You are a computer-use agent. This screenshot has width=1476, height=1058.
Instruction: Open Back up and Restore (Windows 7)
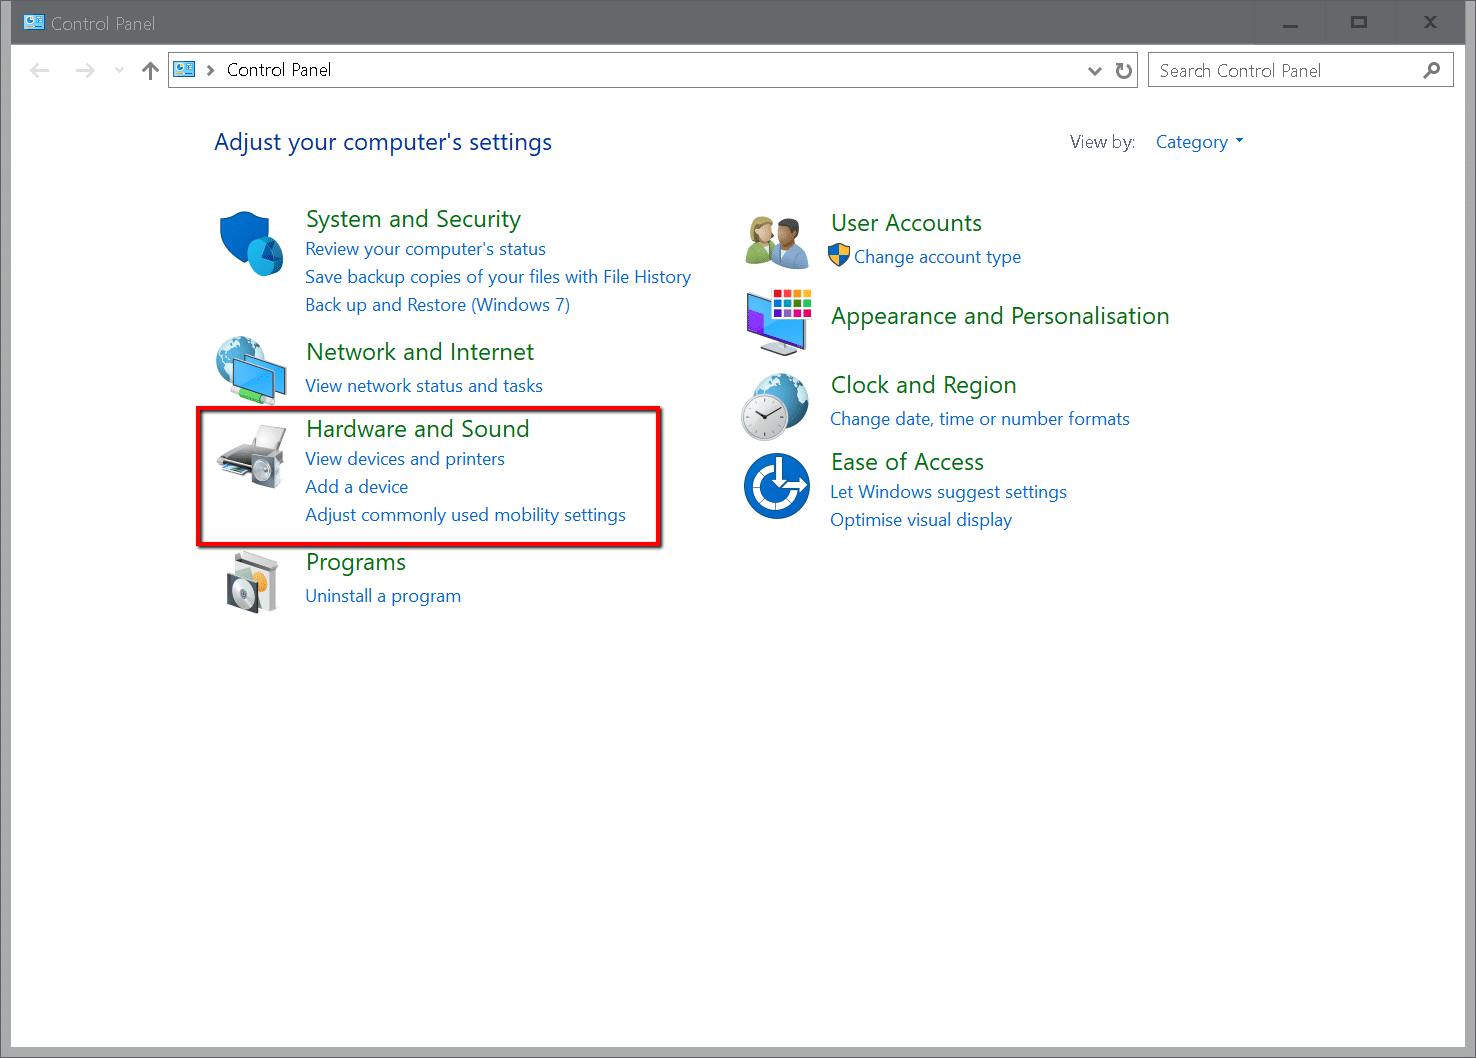pos(437,305)
